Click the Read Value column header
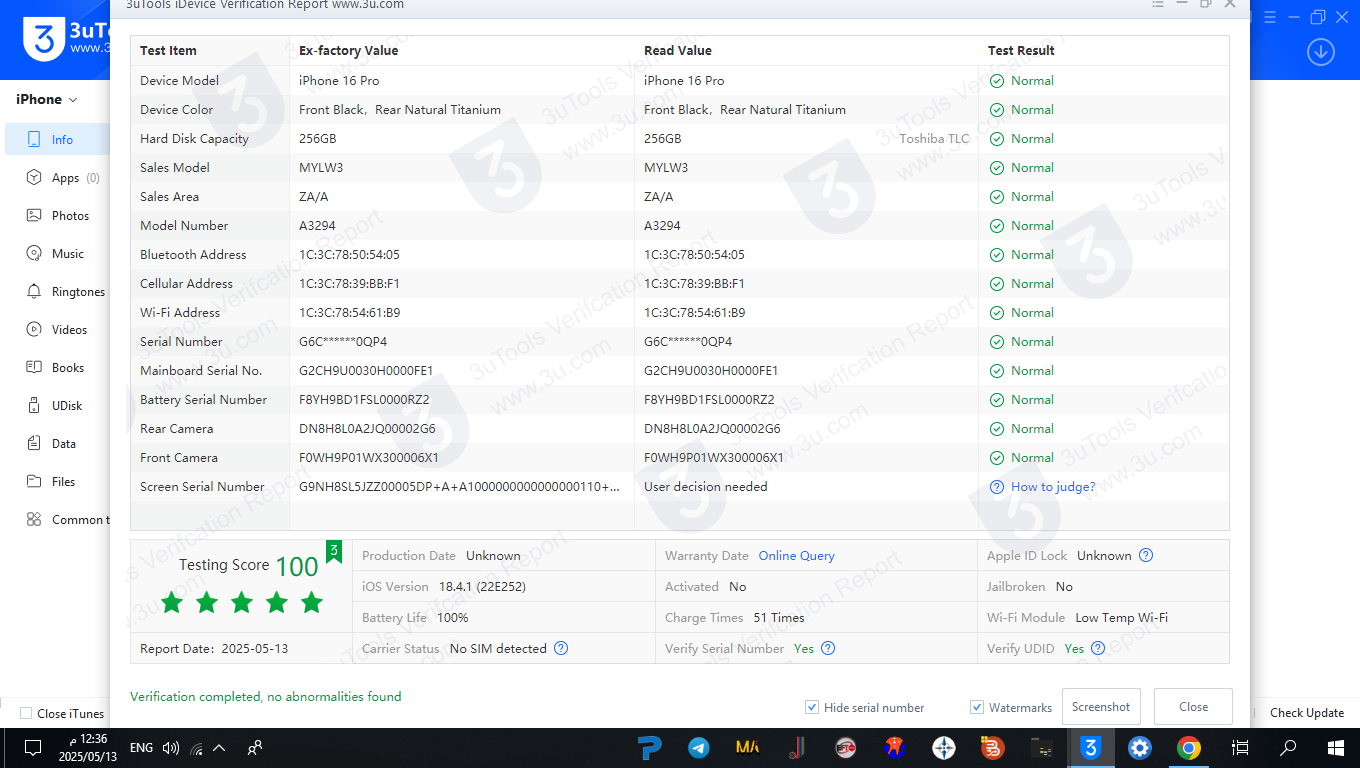 click(x=678, y=51)
